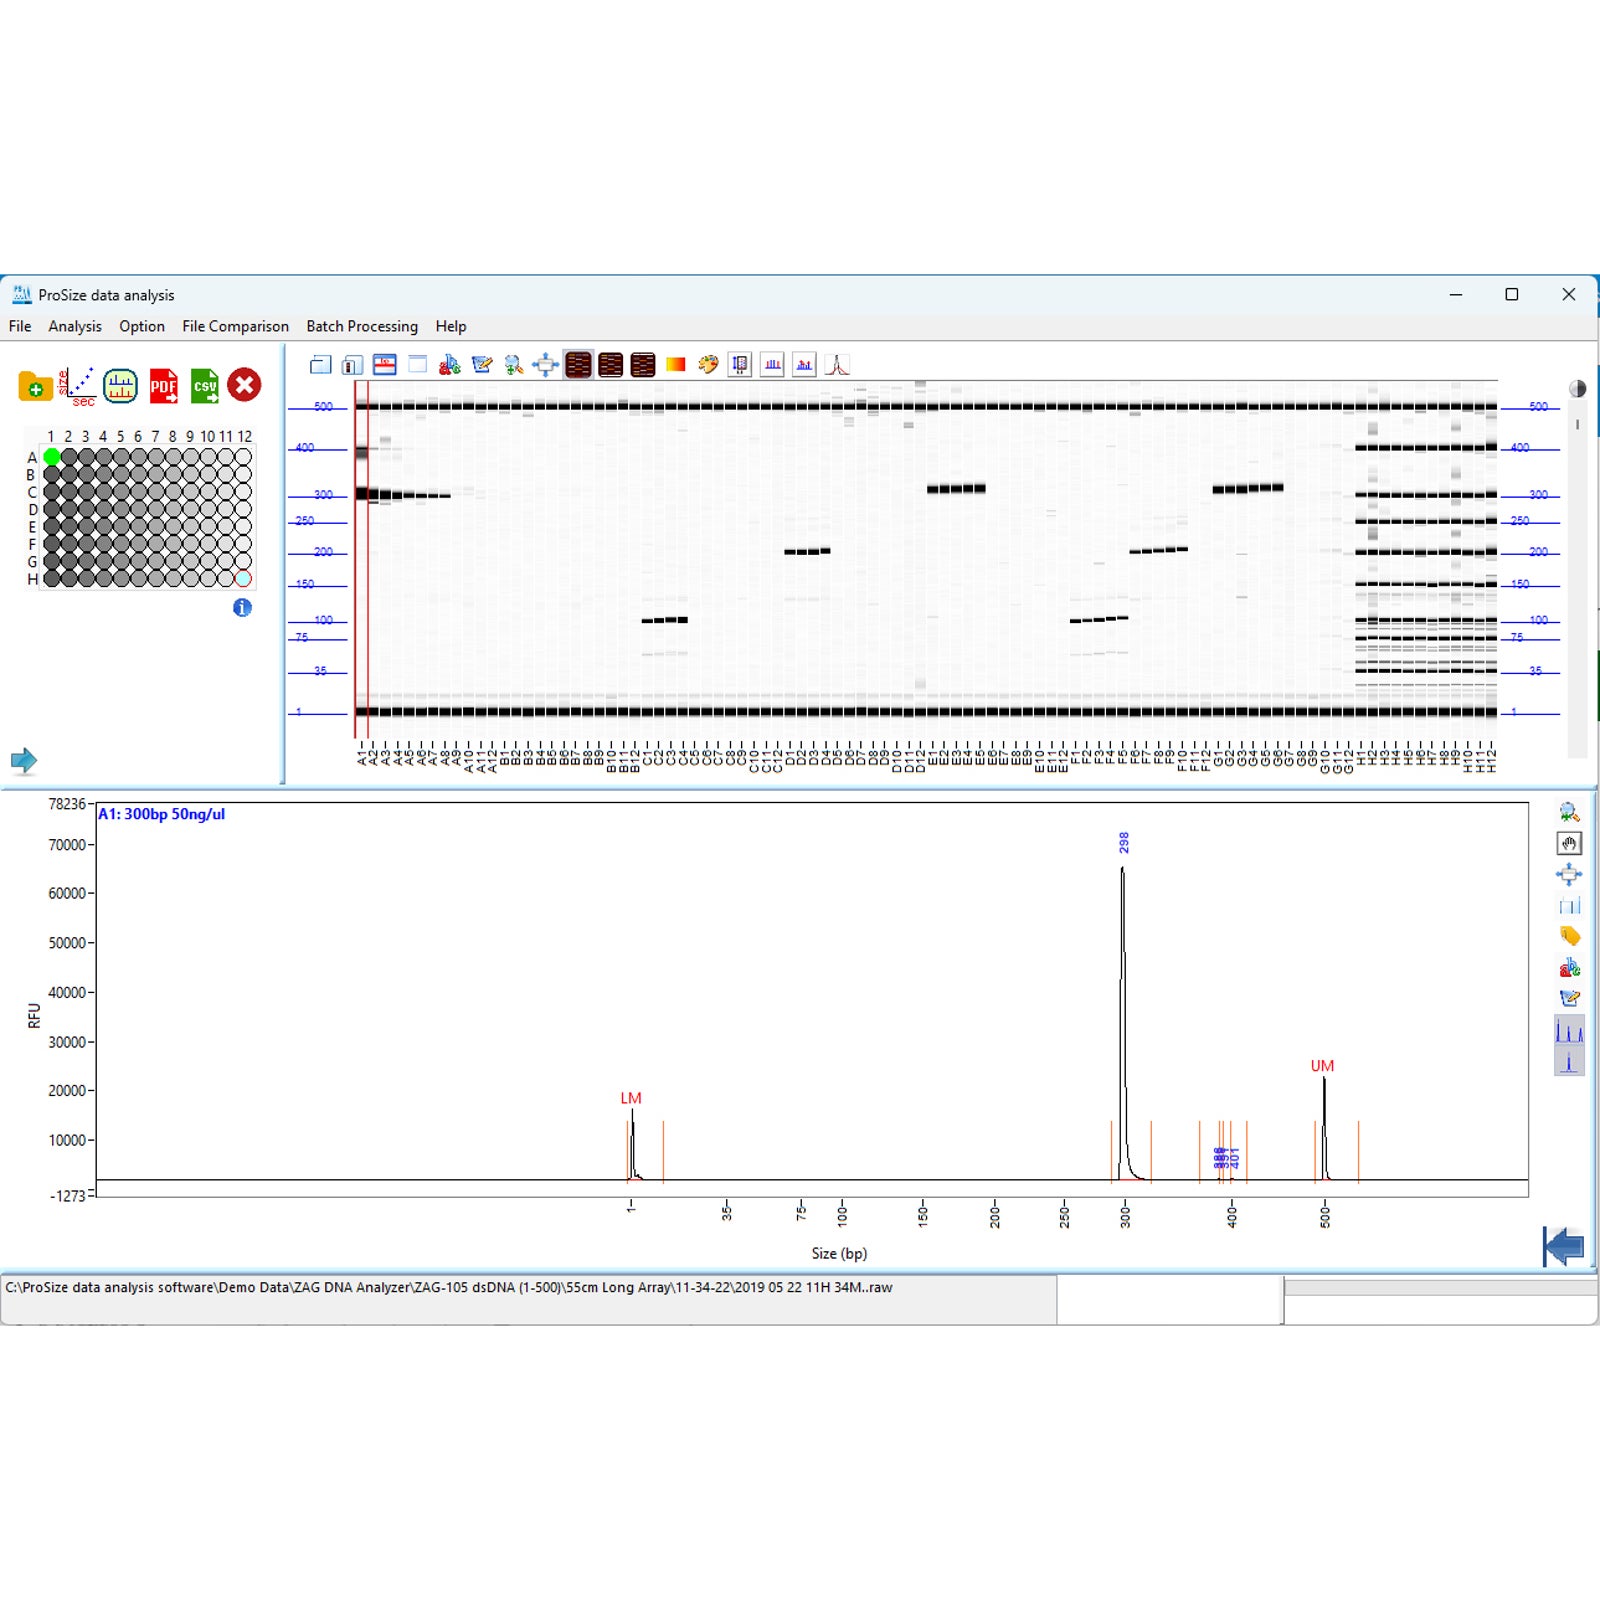Open a data file with the folder icon
Image resolution: width=1600 pixels, height=1600 pixels.
click(36, 386)
